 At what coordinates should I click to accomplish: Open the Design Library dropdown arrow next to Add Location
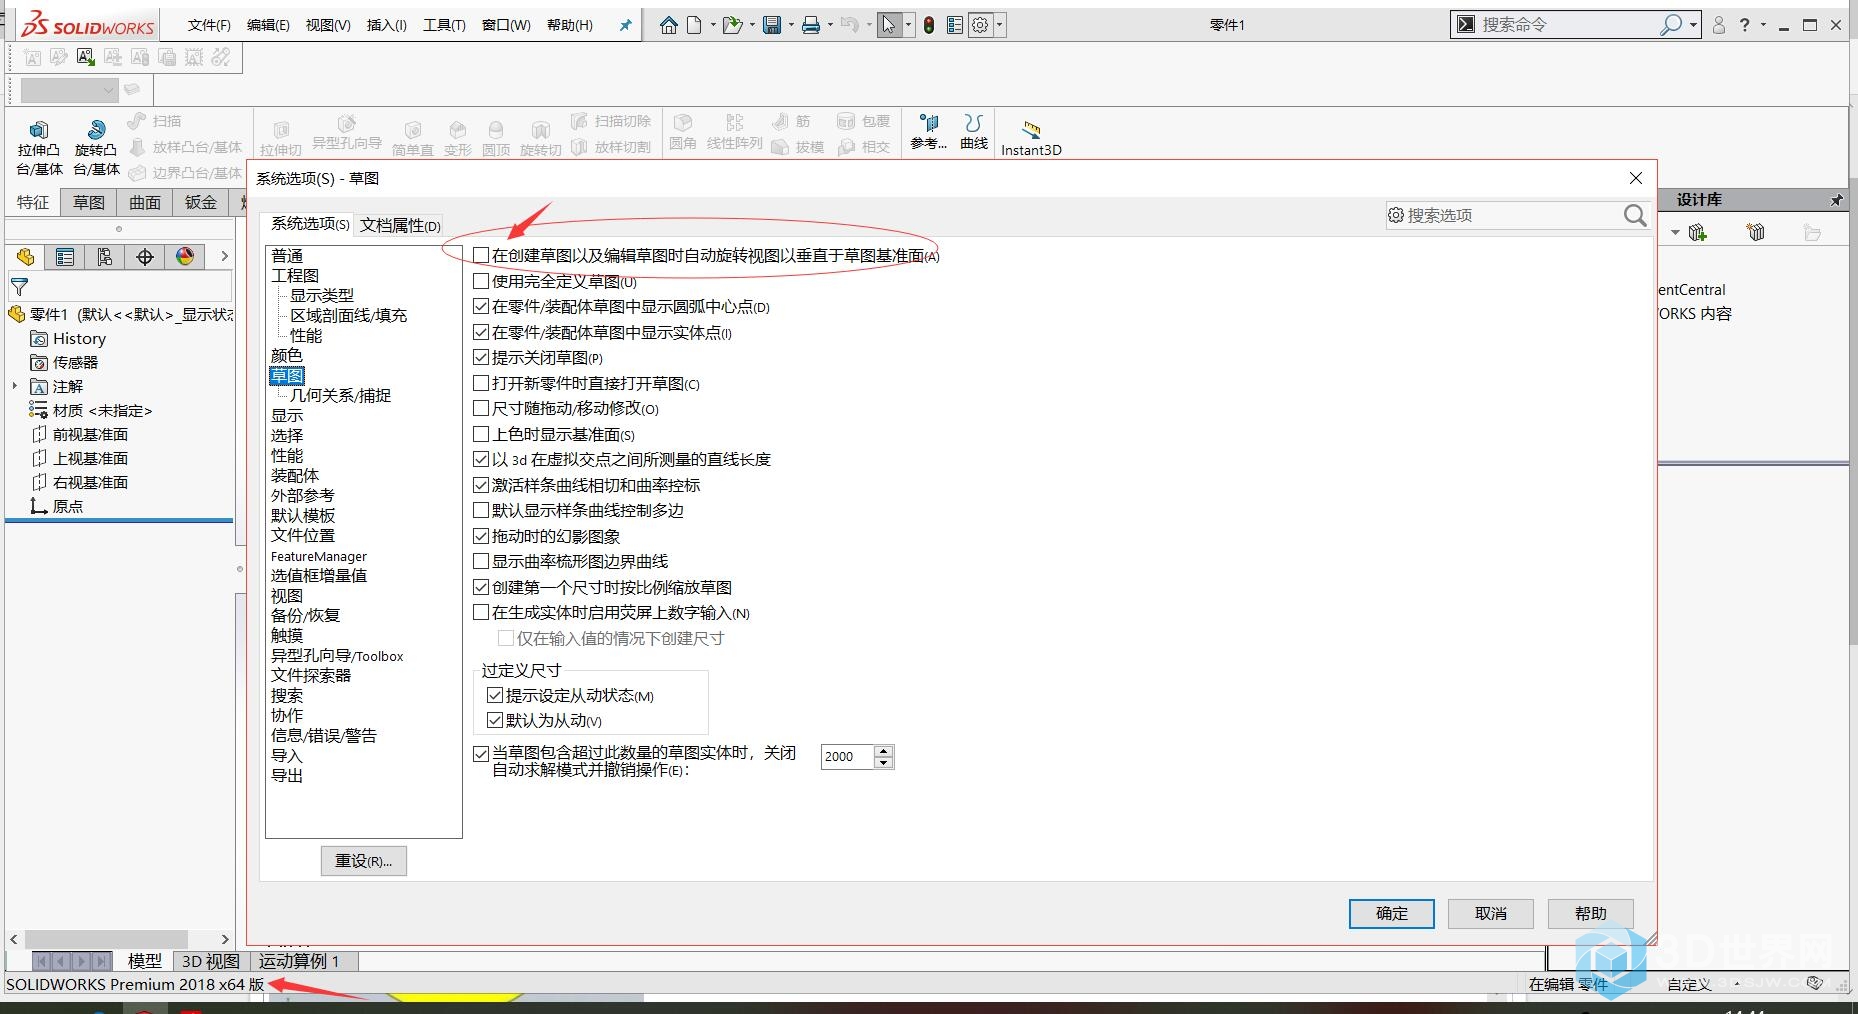point(1675,232)
